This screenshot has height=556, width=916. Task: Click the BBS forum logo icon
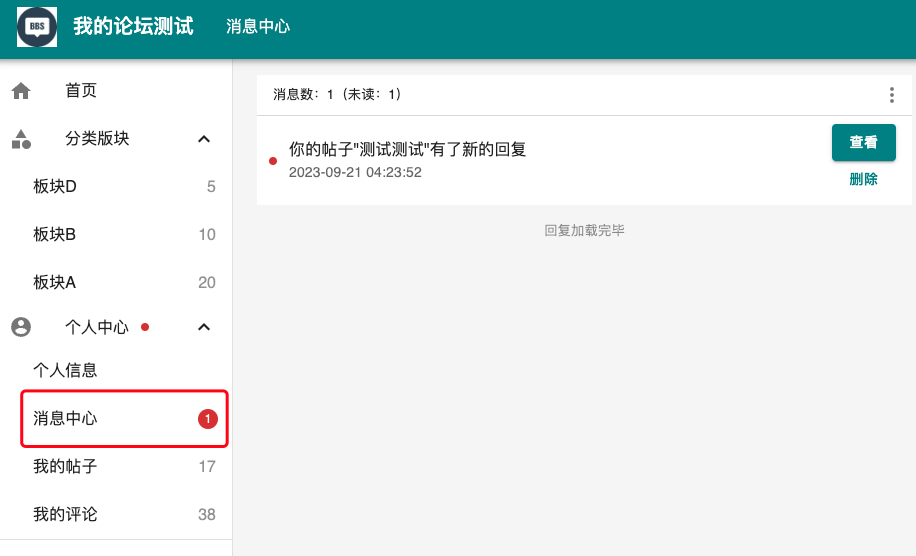[x=37, y=27]
